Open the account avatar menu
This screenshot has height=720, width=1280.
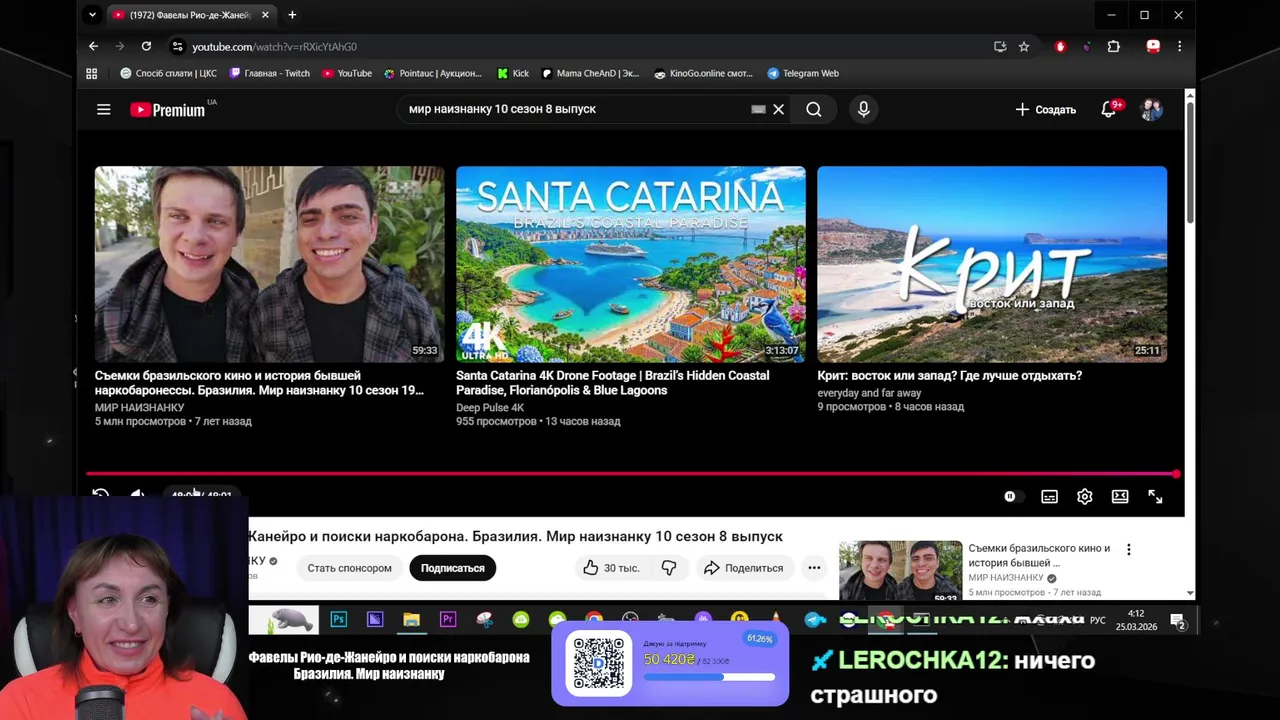click(x=1152, y=110)
